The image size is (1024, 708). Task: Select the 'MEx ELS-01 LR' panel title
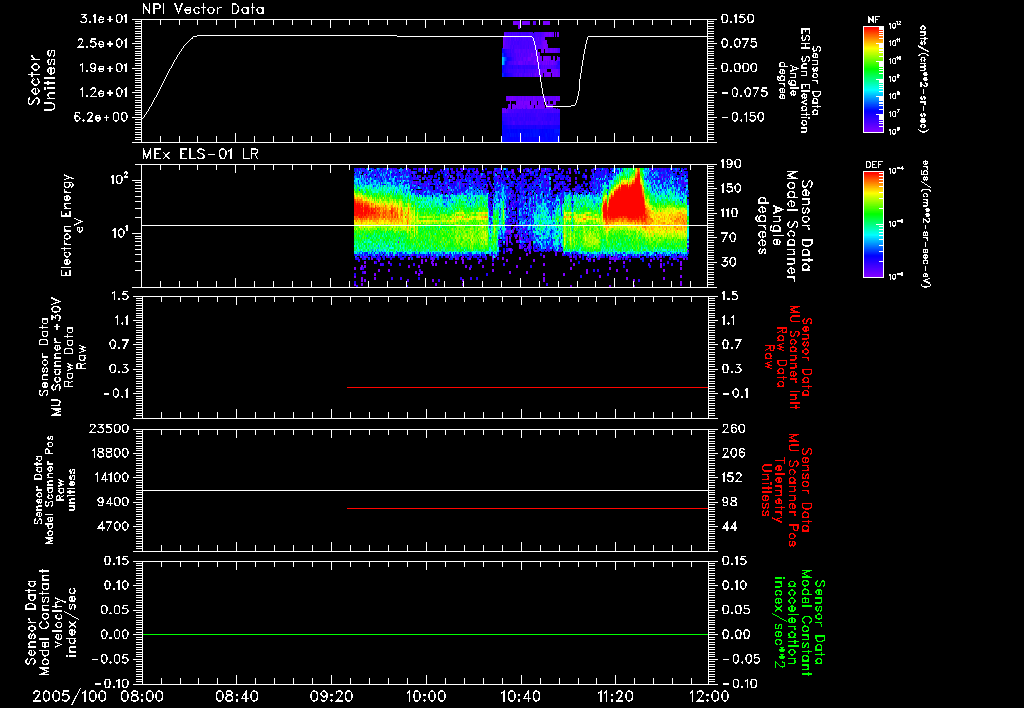(200, 154)
